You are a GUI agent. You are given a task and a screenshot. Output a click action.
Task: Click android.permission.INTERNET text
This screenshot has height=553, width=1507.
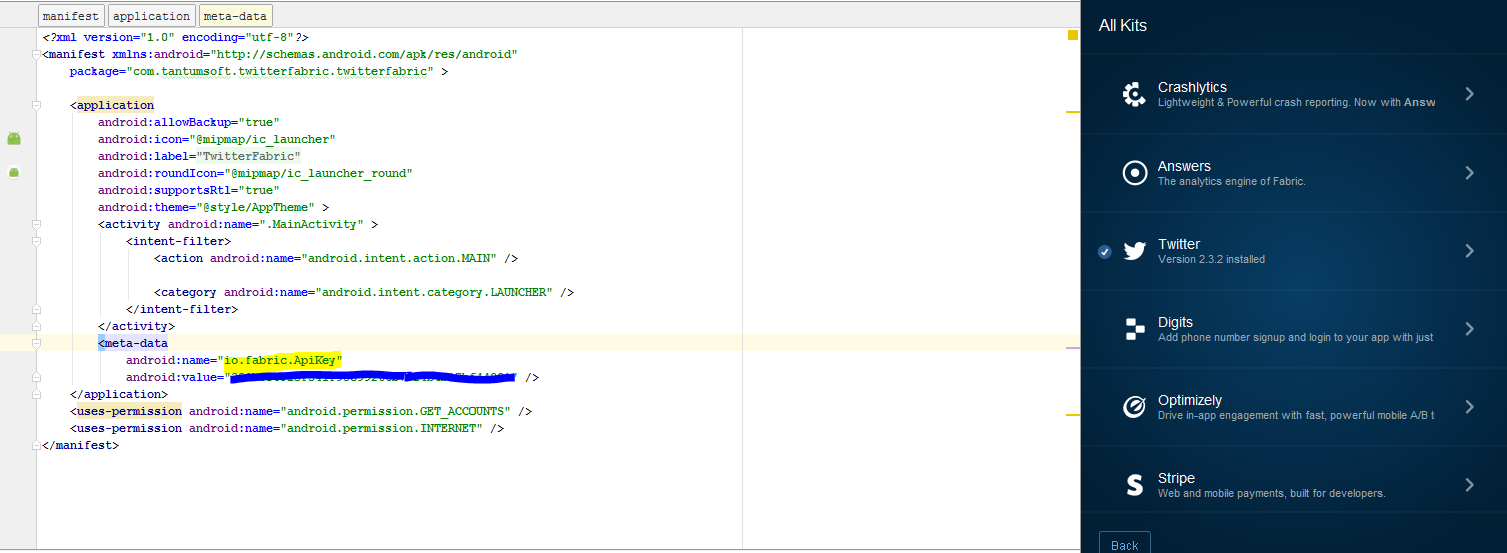[x=382, y=428]
